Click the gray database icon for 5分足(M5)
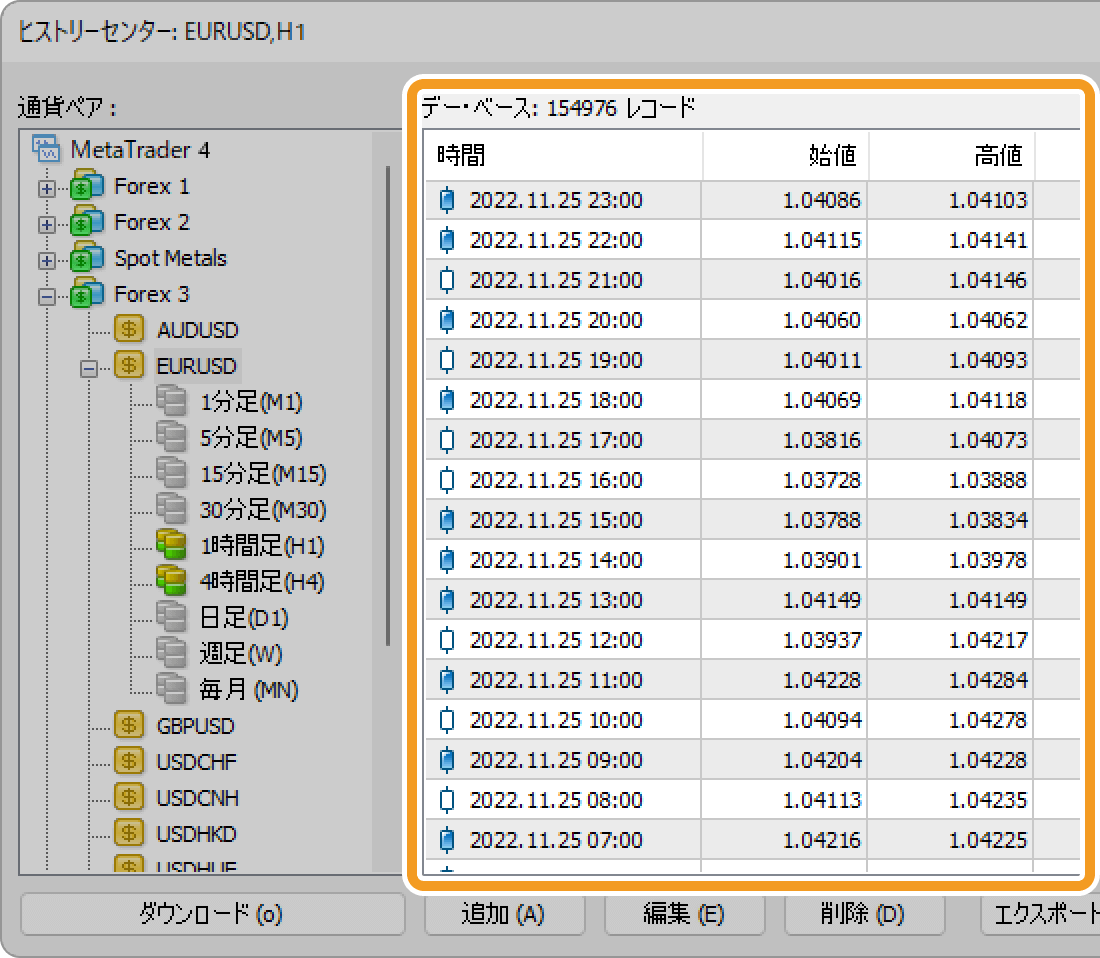The height and width of the screenshot is (958, 1100). tap(171, 437)
